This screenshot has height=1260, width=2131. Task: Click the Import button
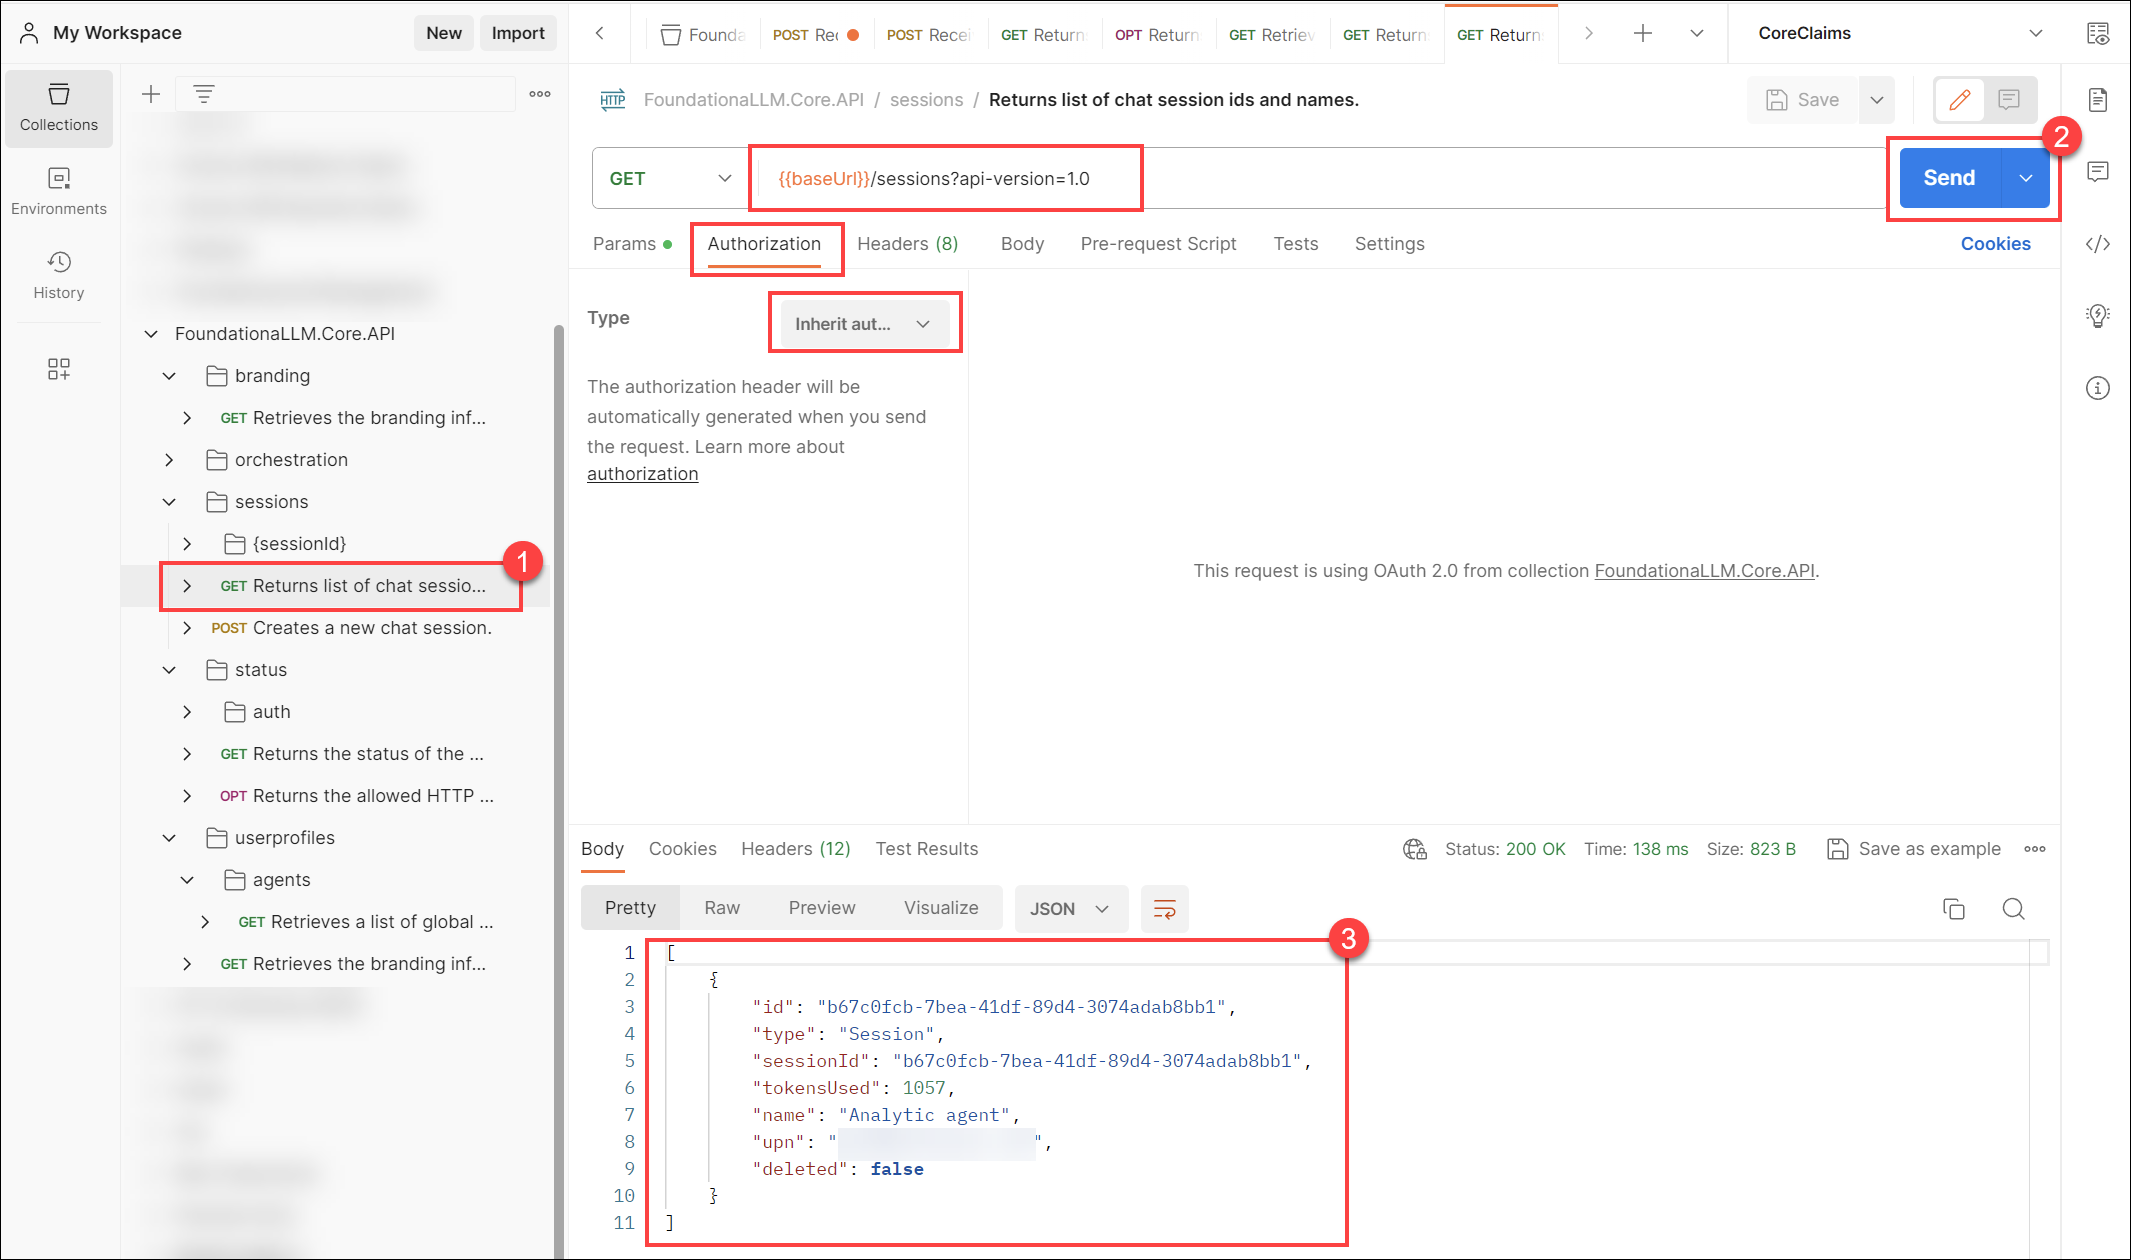[x=518, y=33]
